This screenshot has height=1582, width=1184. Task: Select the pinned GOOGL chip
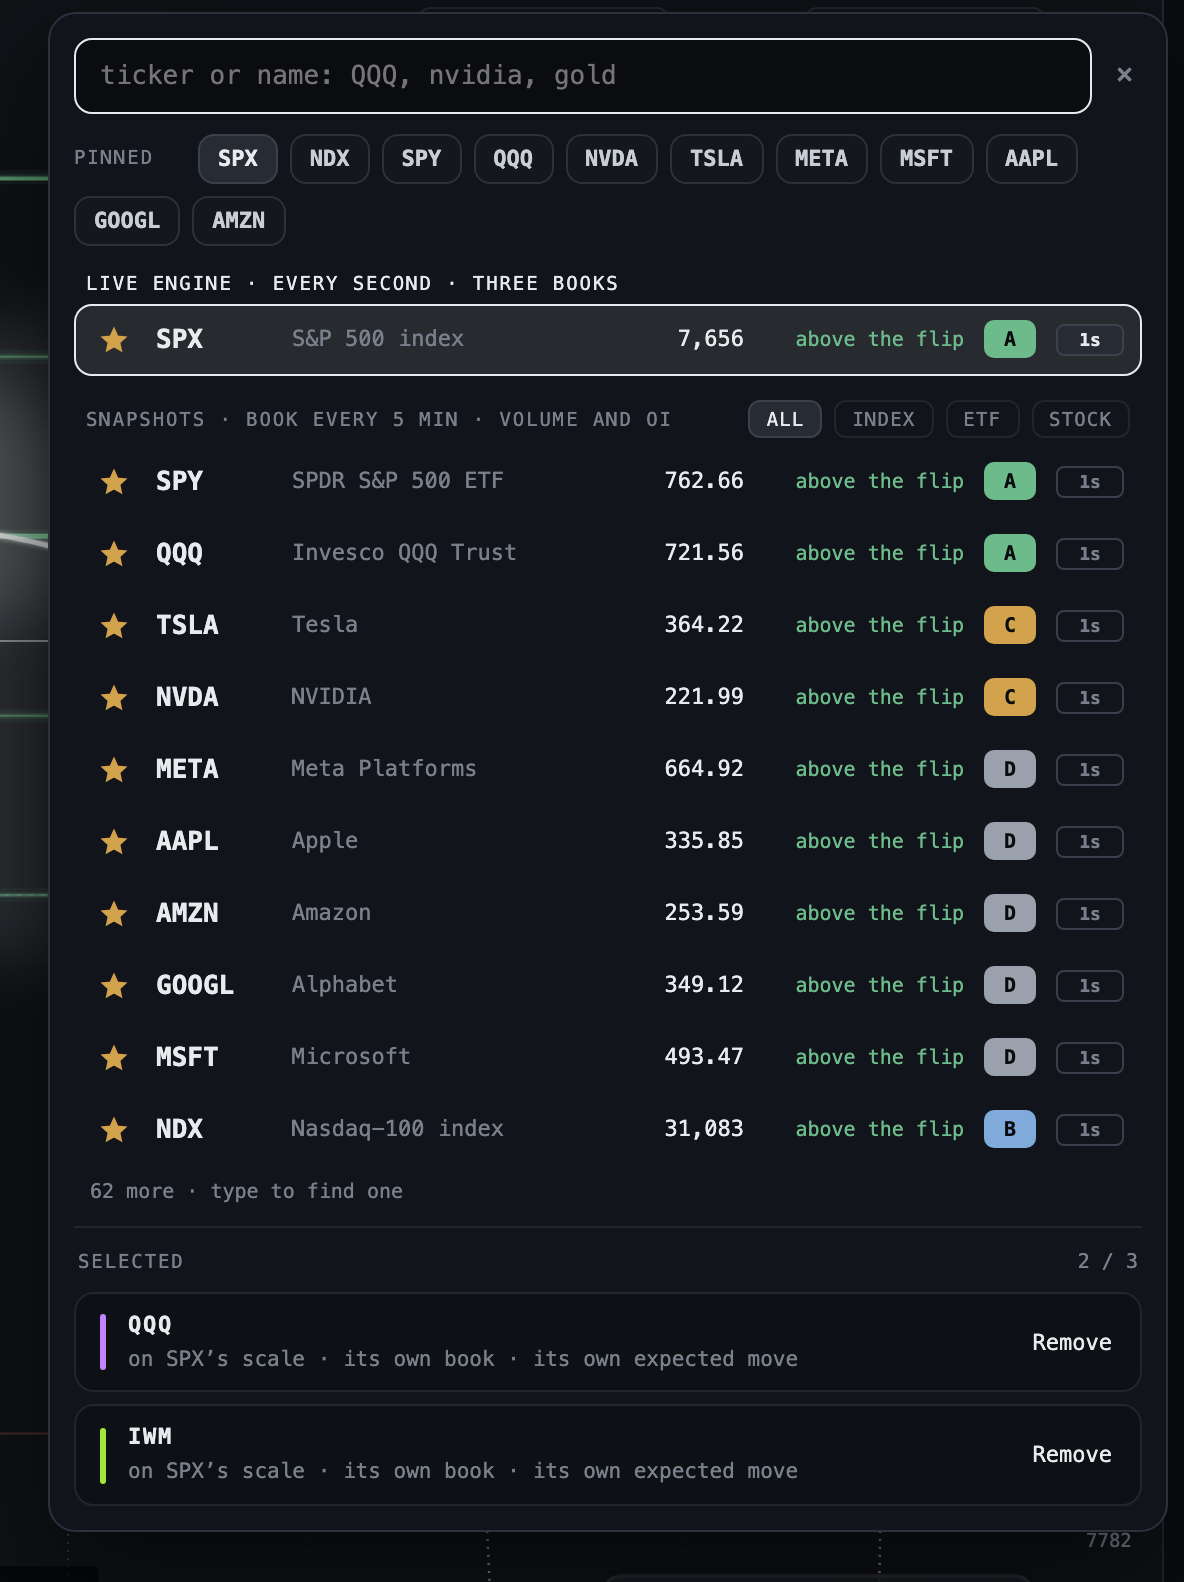click(x=127, y=221)
